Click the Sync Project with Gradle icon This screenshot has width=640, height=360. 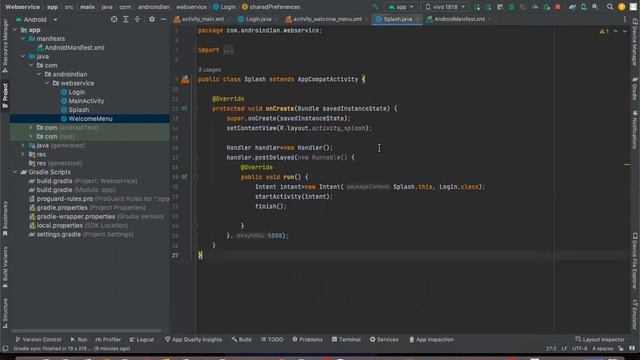pyautogui.click(x=572, y=7)
